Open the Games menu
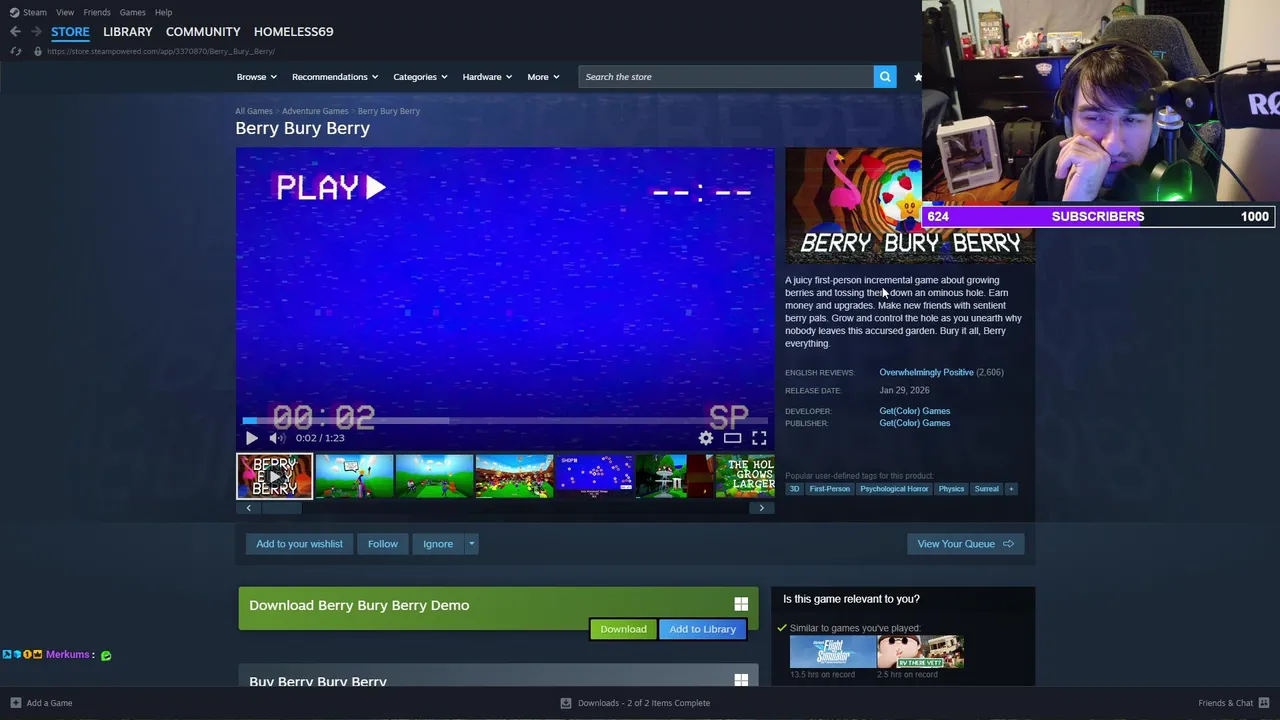 132,12
